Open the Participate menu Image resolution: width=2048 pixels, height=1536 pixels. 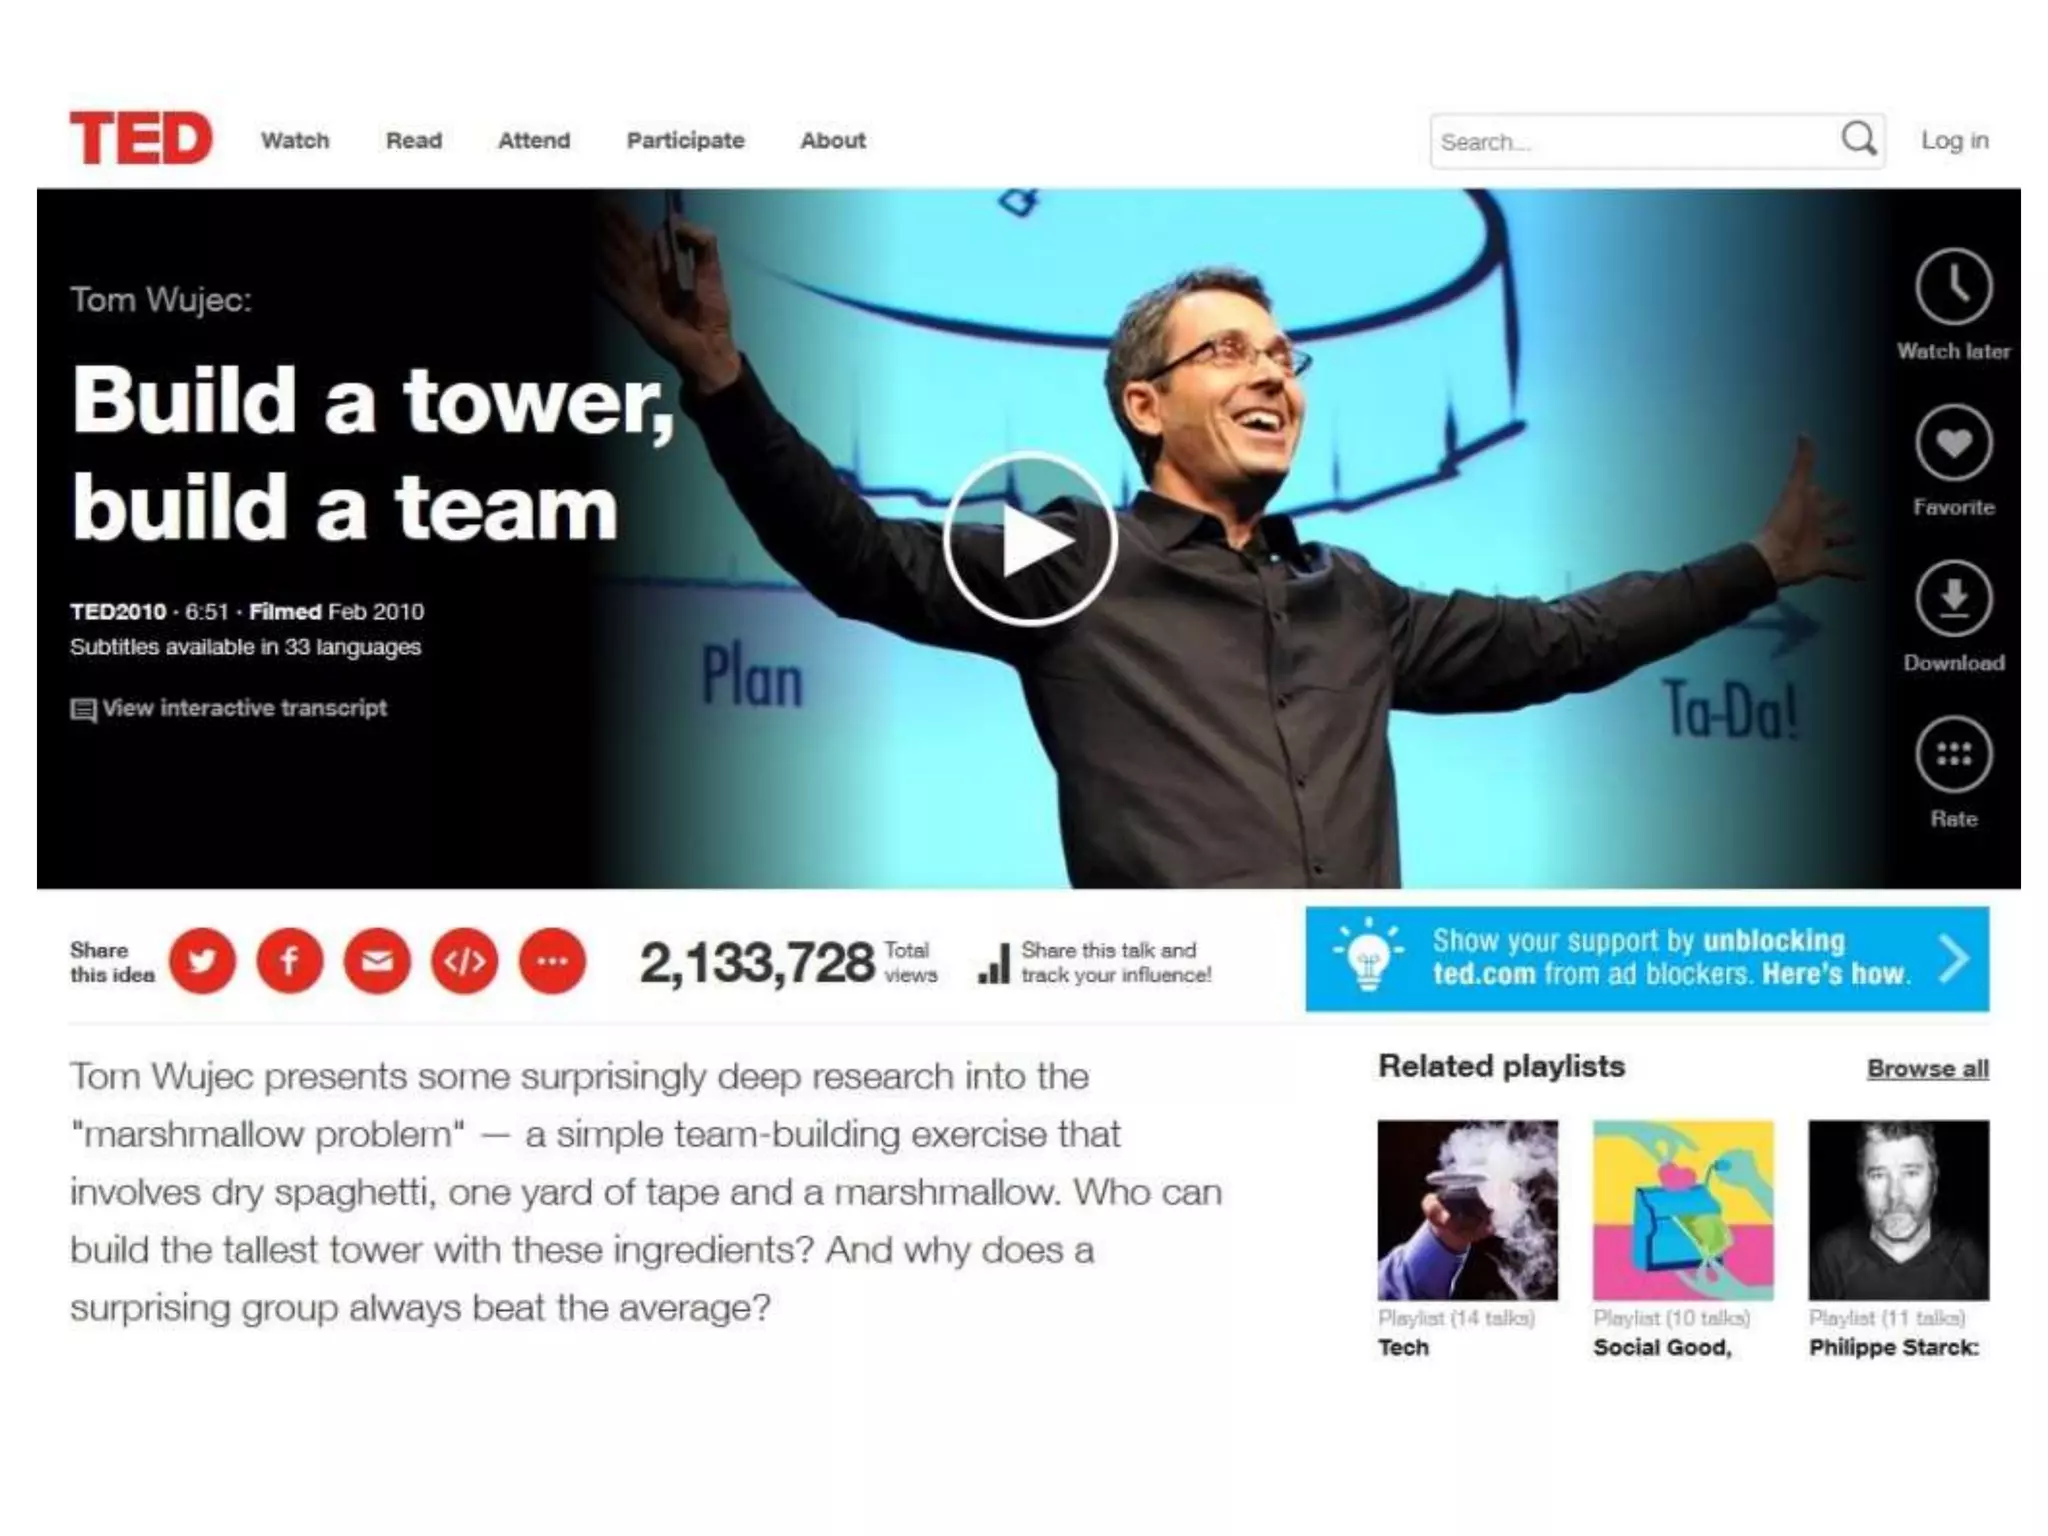[685, 141]
